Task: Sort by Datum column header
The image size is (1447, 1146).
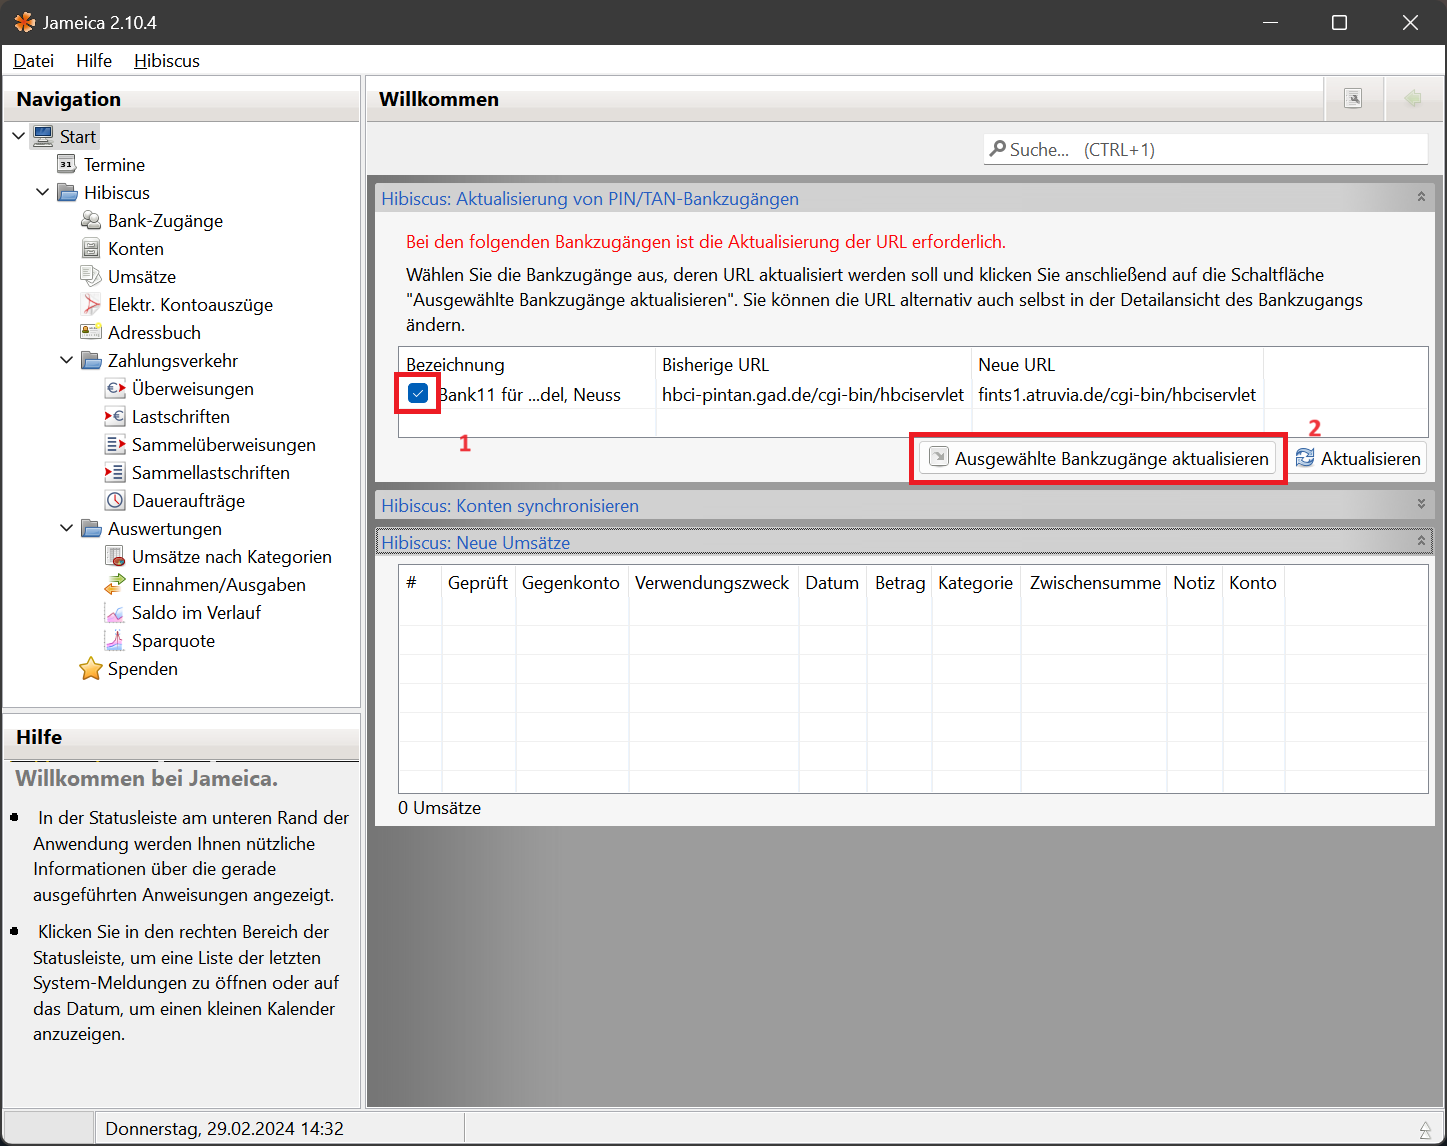Action: [x=832, y=582]
